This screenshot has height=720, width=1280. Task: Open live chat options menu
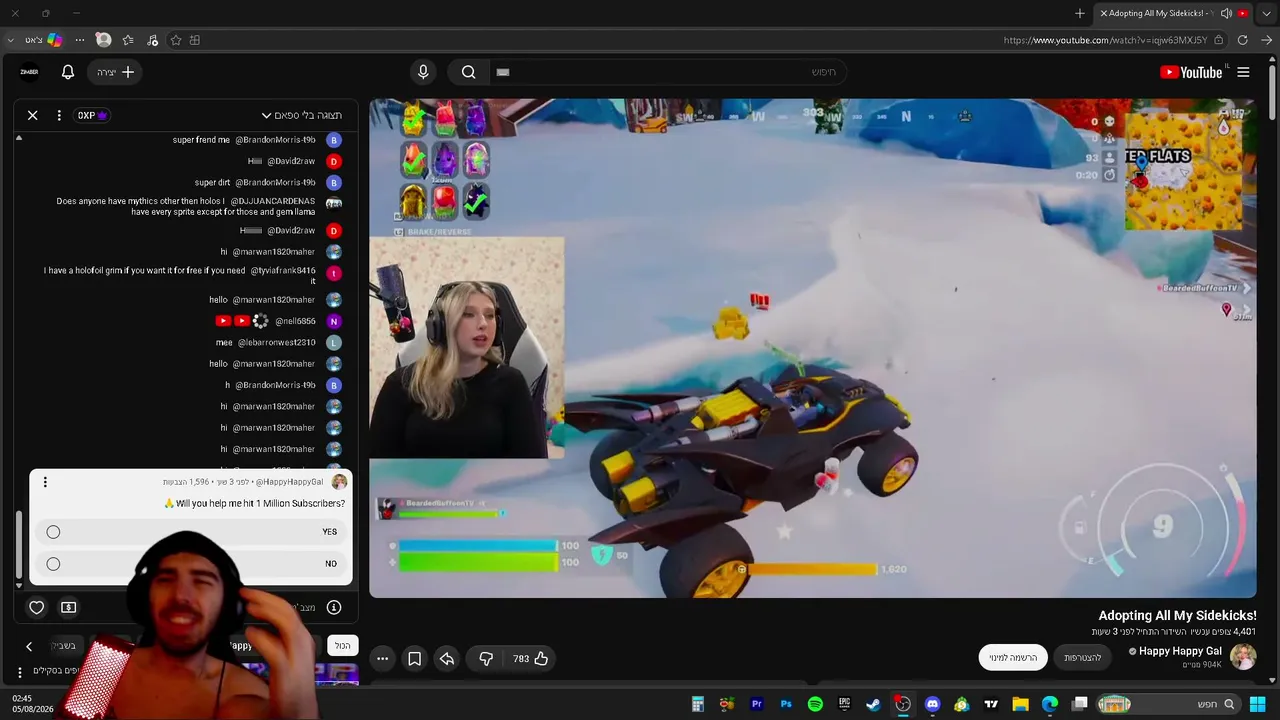59,115
